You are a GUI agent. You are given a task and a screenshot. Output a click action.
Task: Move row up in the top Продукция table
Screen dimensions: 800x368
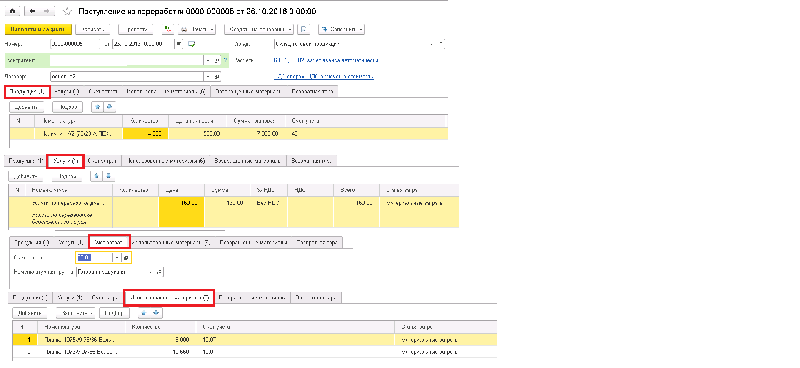[97, 107]
